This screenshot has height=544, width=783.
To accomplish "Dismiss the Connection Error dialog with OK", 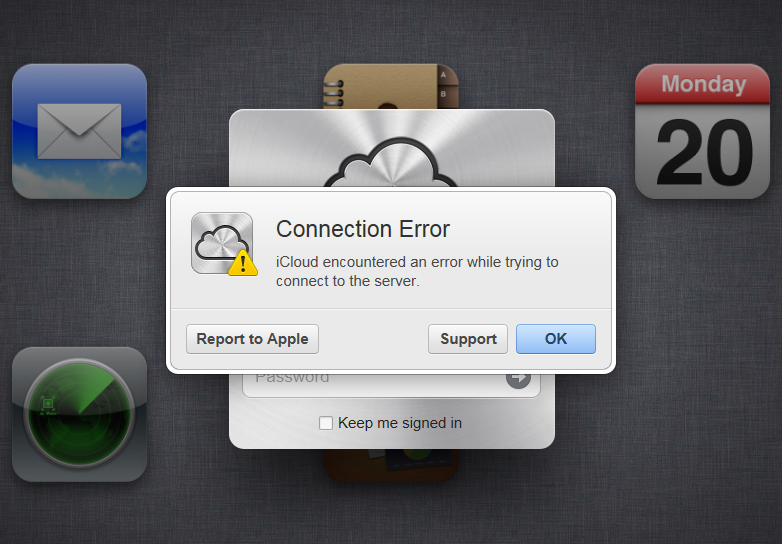I will pos(556,339).
